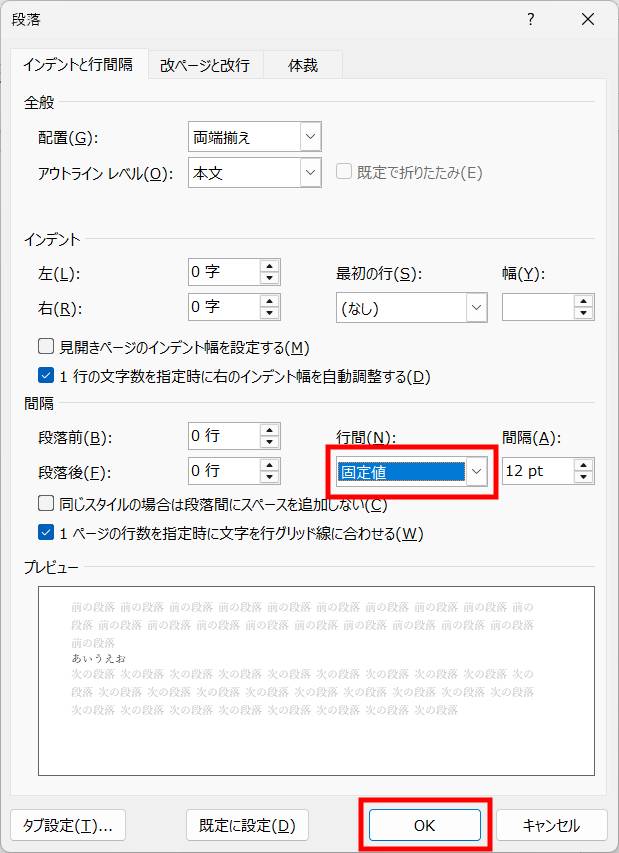The width and height of the screenshot is (619, 853).
Task: Increase 幅 value with up arrow
Action: pos(583,301)
